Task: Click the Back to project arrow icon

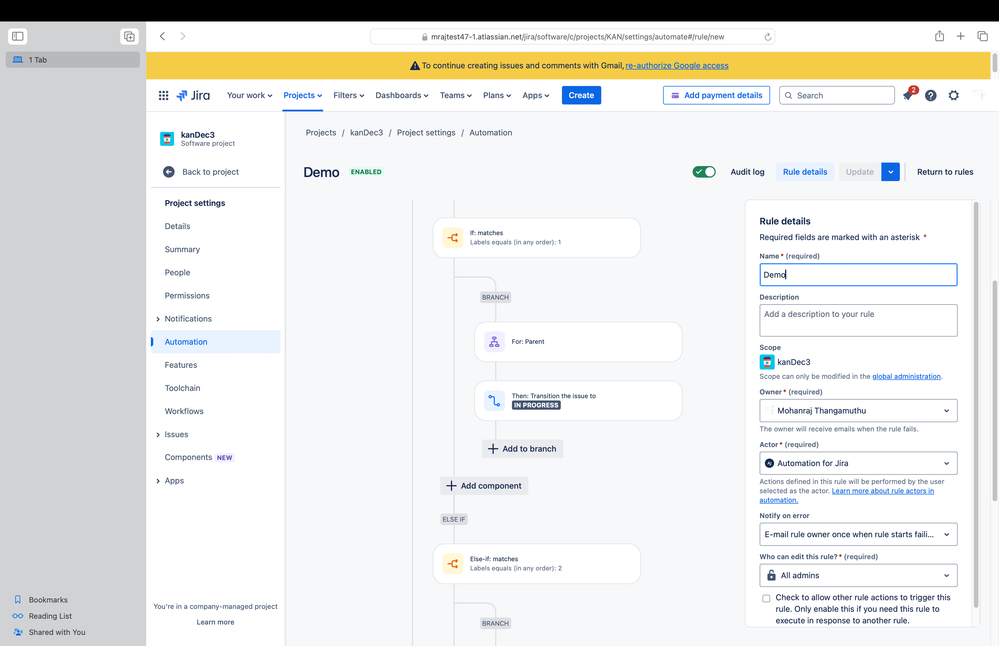Action: coord(169,172)
